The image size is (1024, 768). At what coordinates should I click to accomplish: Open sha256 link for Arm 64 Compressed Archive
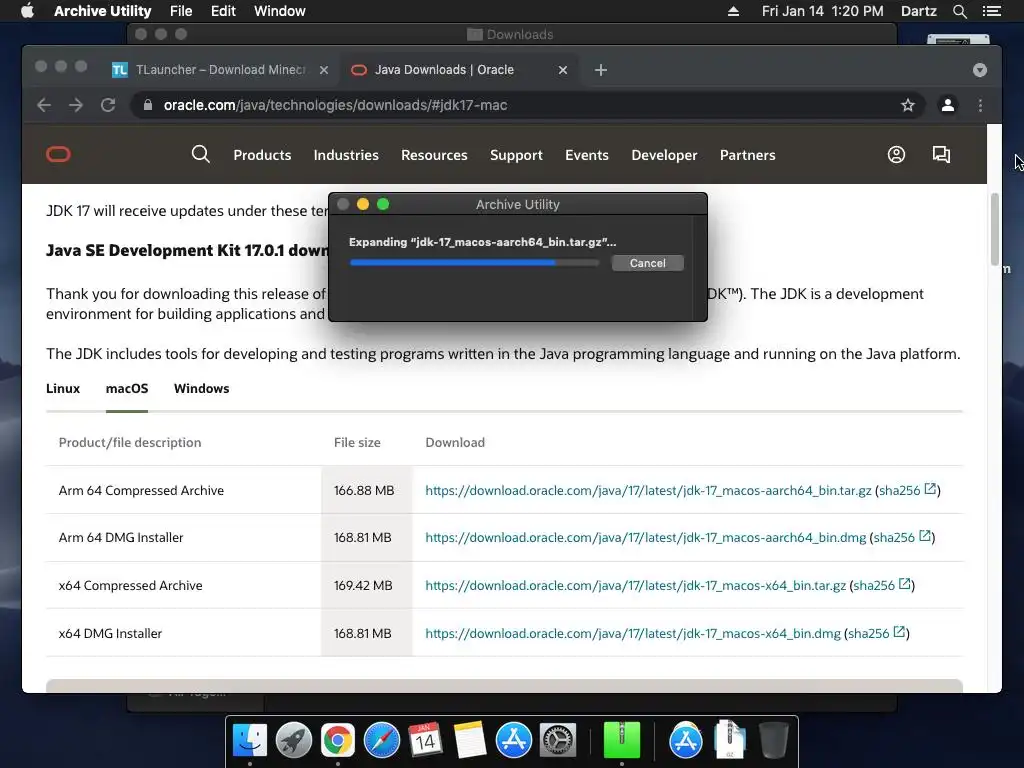[x=907, y=490]
